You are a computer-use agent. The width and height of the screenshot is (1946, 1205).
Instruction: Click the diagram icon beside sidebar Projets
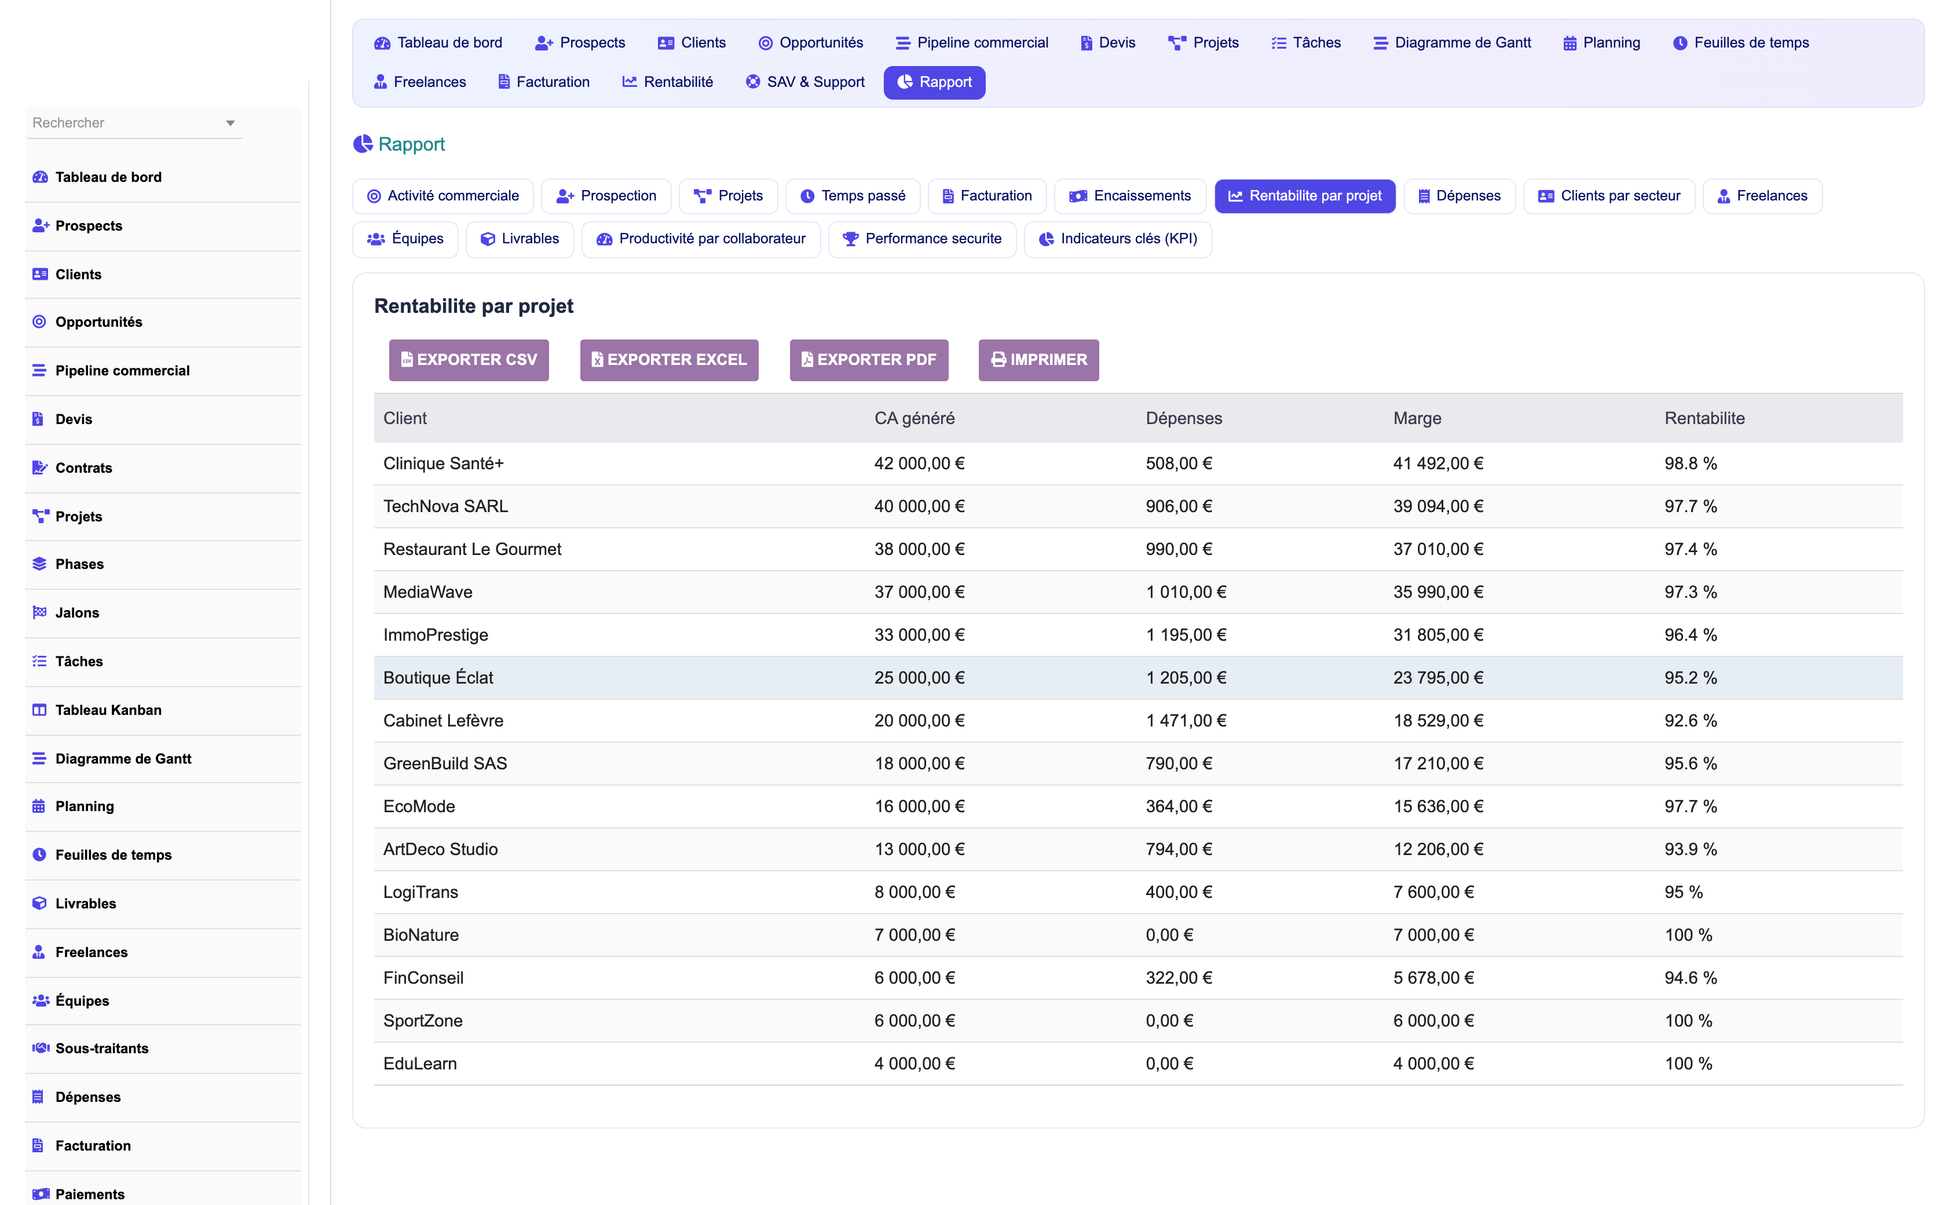tap(40, 516)
